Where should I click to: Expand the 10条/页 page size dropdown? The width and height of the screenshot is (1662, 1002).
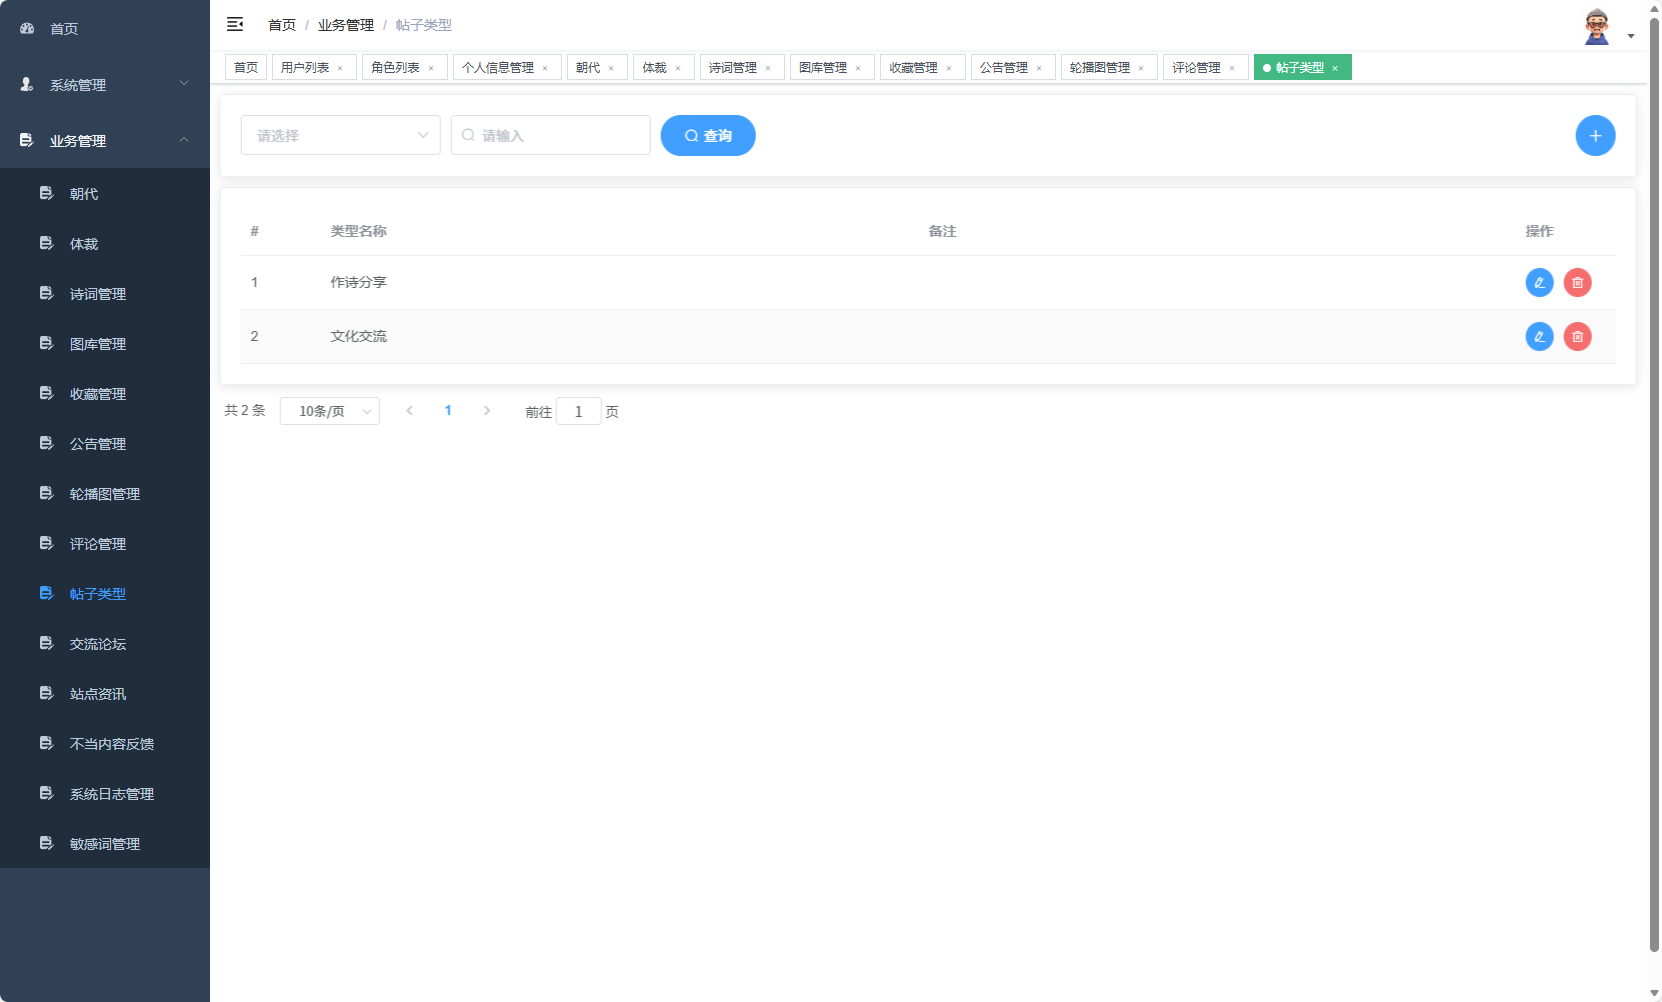point(329,410)
